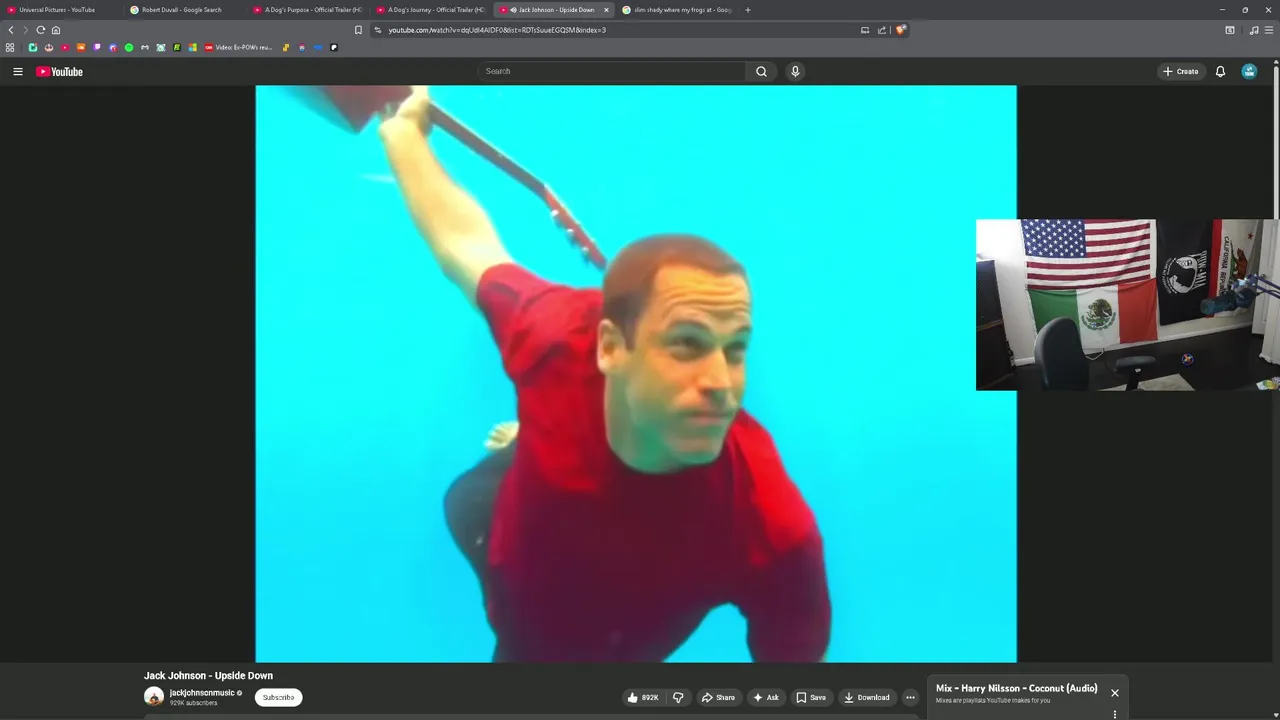Click the webcam overlay with flags
The image size is (1280, 720).
1127,305
